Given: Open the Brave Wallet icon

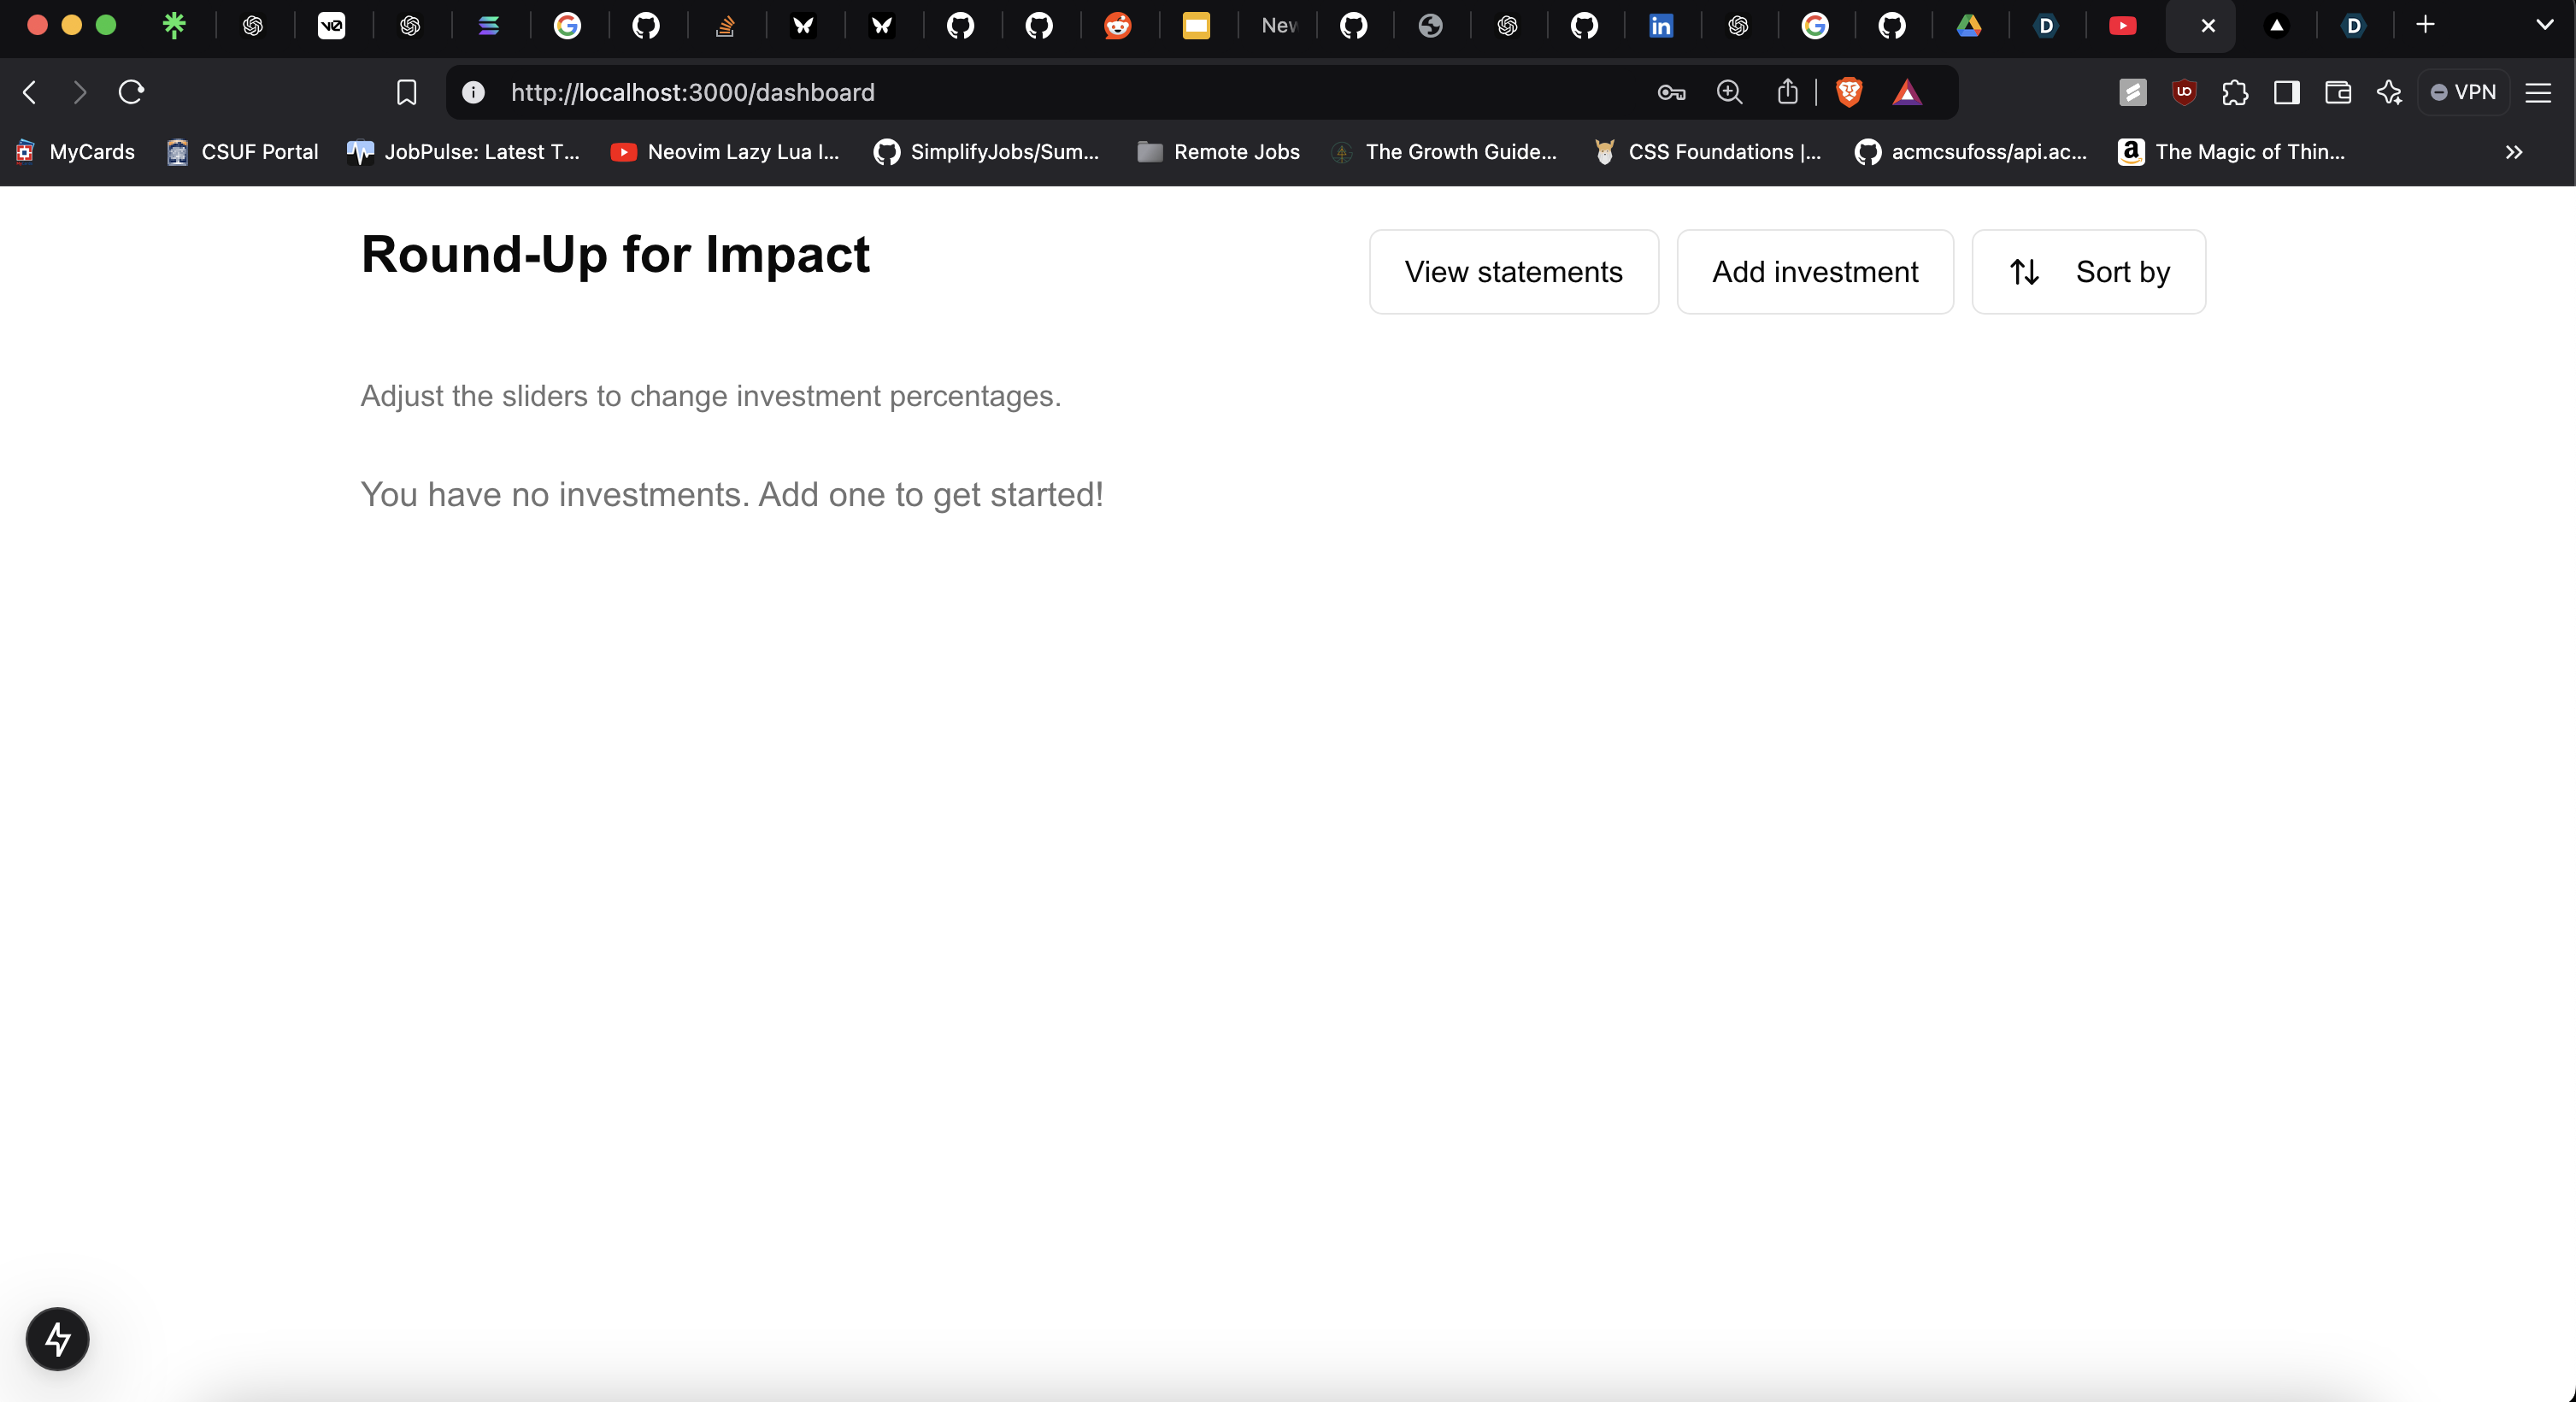Looking at the screenshot, I should pyautogui.click(x=2337, y=92).
